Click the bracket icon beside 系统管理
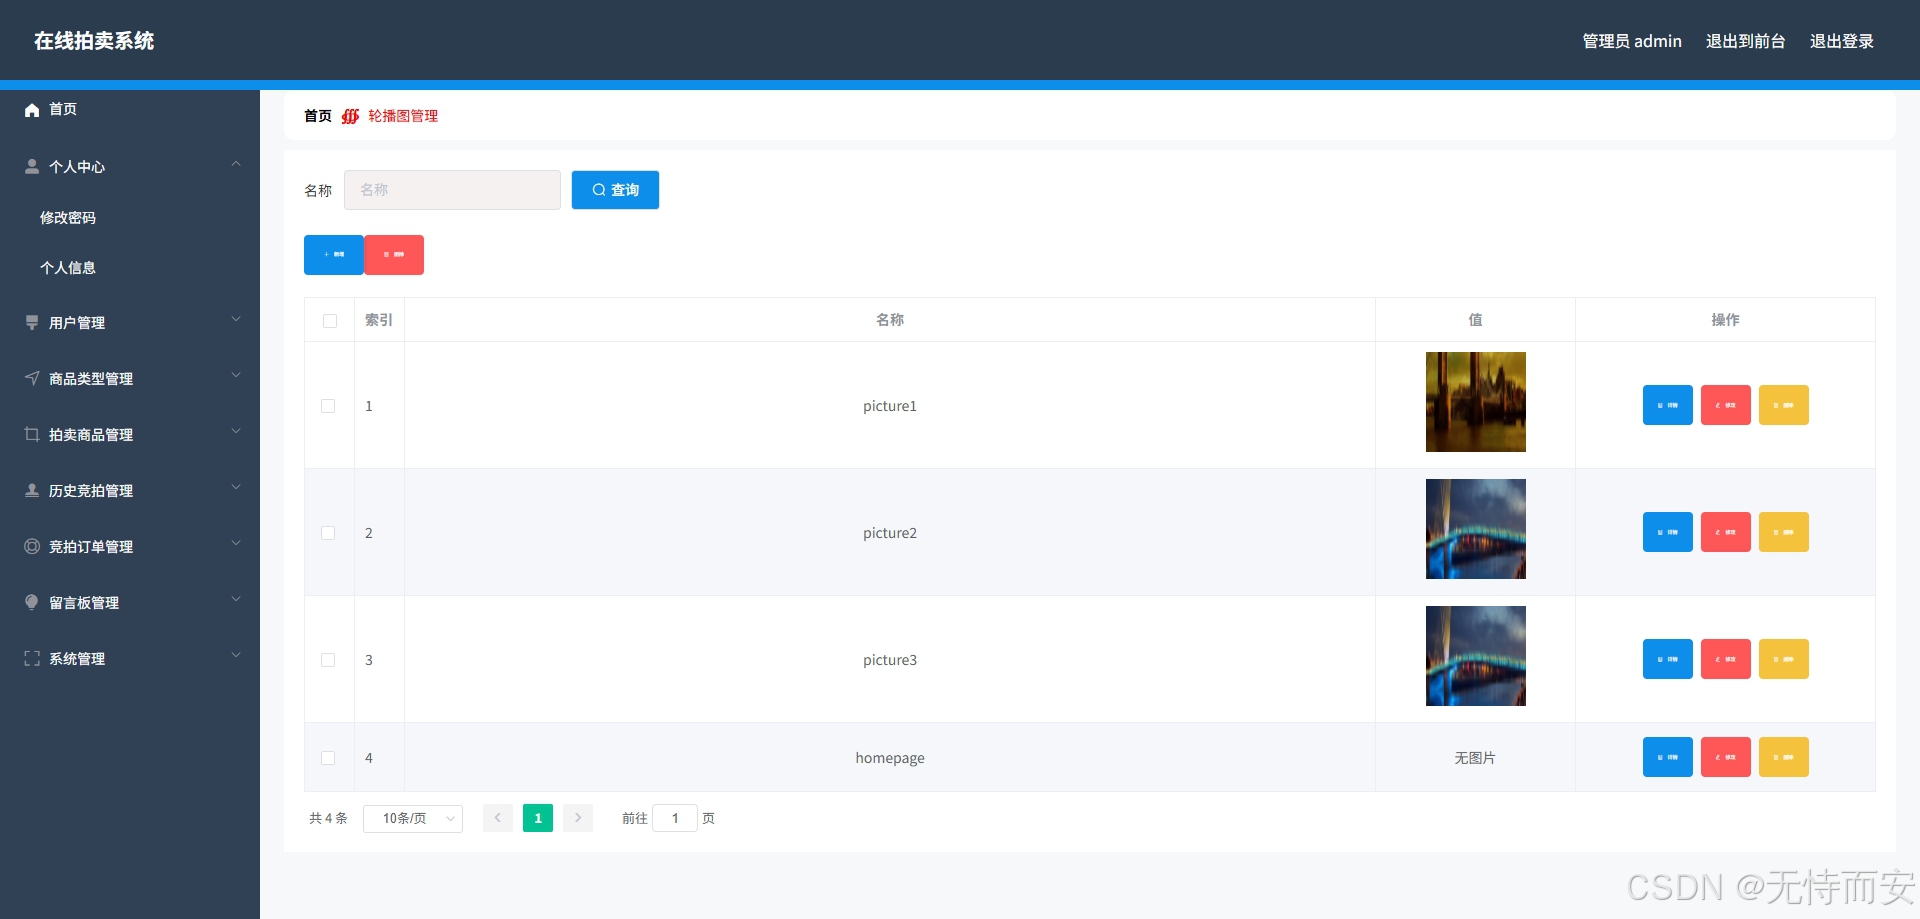 point(32,658)
